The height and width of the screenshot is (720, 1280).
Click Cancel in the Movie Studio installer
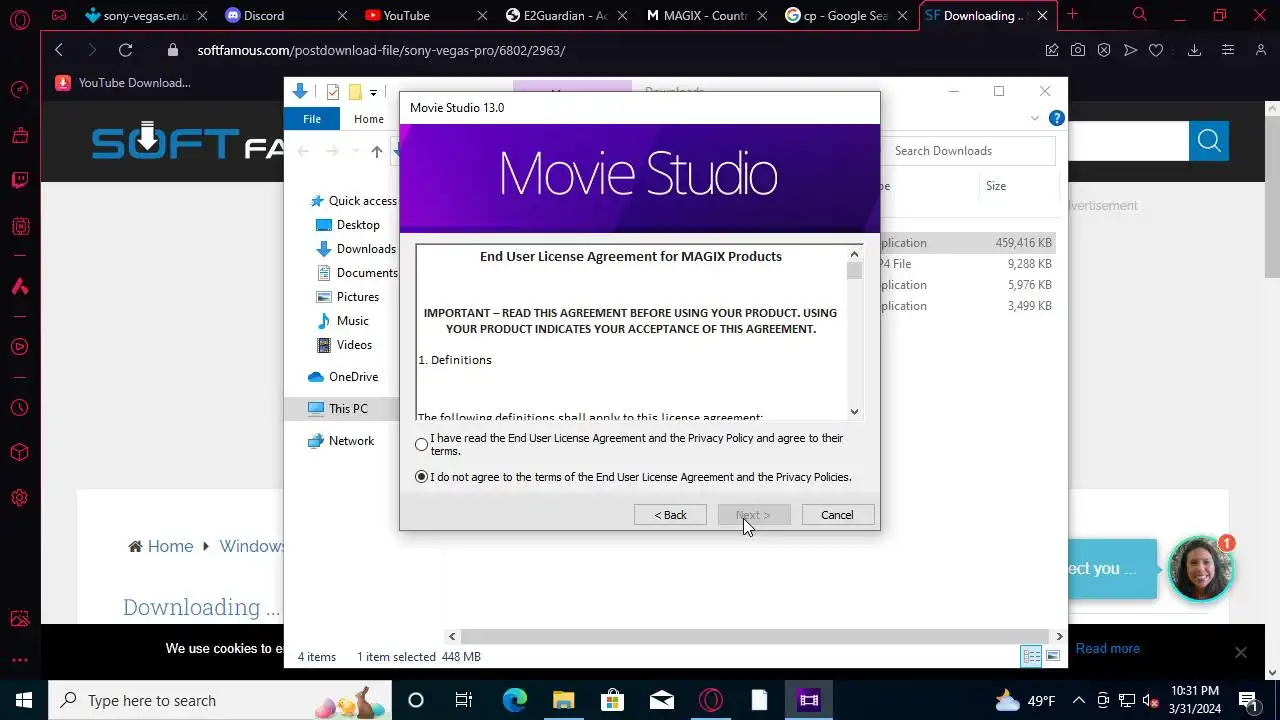[x=837, y=515]
